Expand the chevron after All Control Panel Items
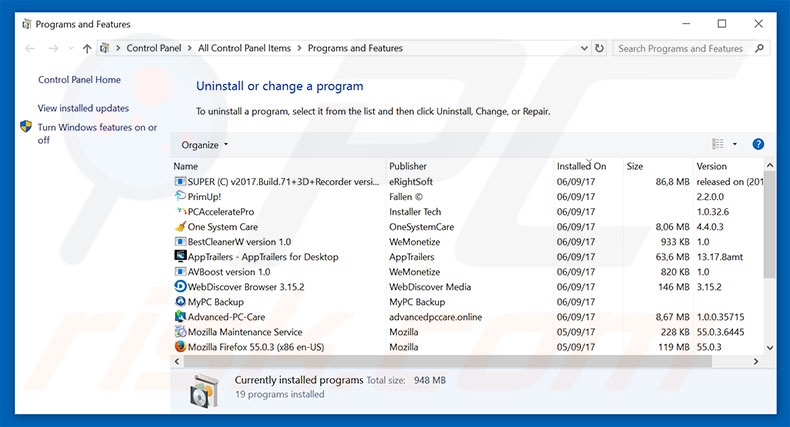 [299, 48]
